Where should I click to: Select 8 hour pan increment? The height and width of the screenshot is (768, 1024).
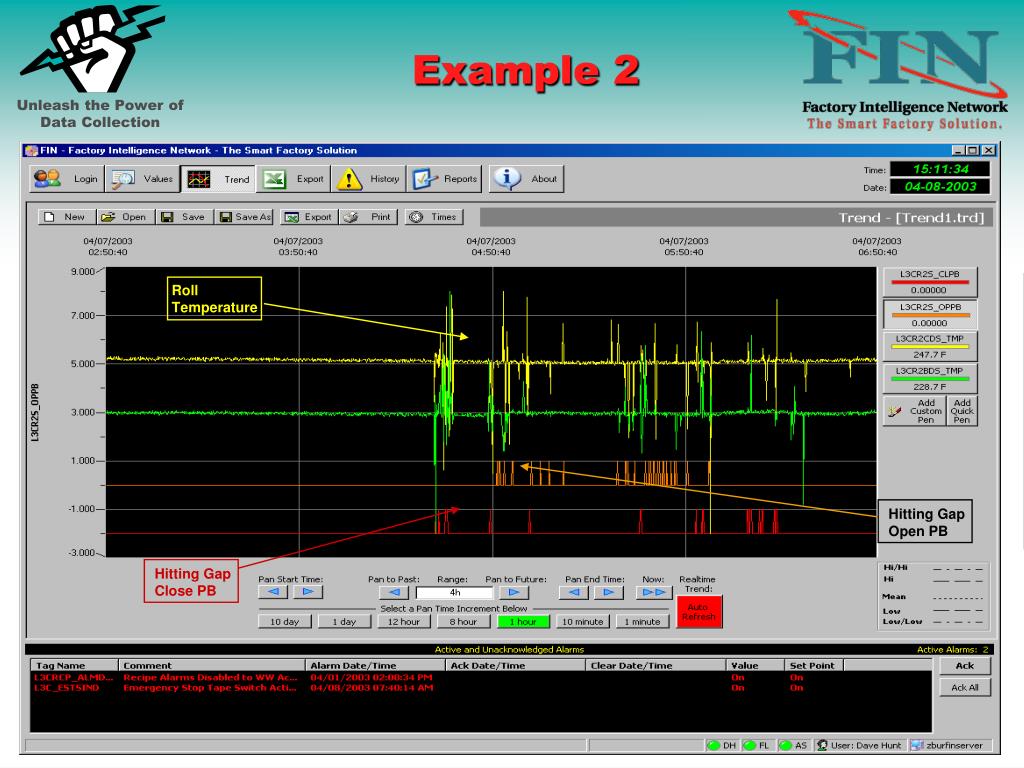click(463, 622)
